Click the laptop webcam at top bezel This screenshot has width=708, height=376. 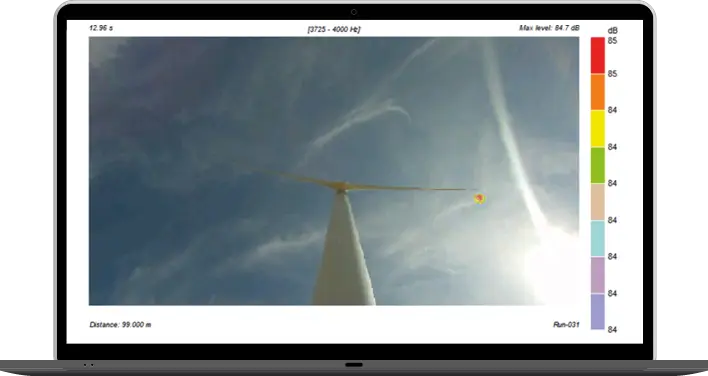pyautogui.click(x=354, y=12)
